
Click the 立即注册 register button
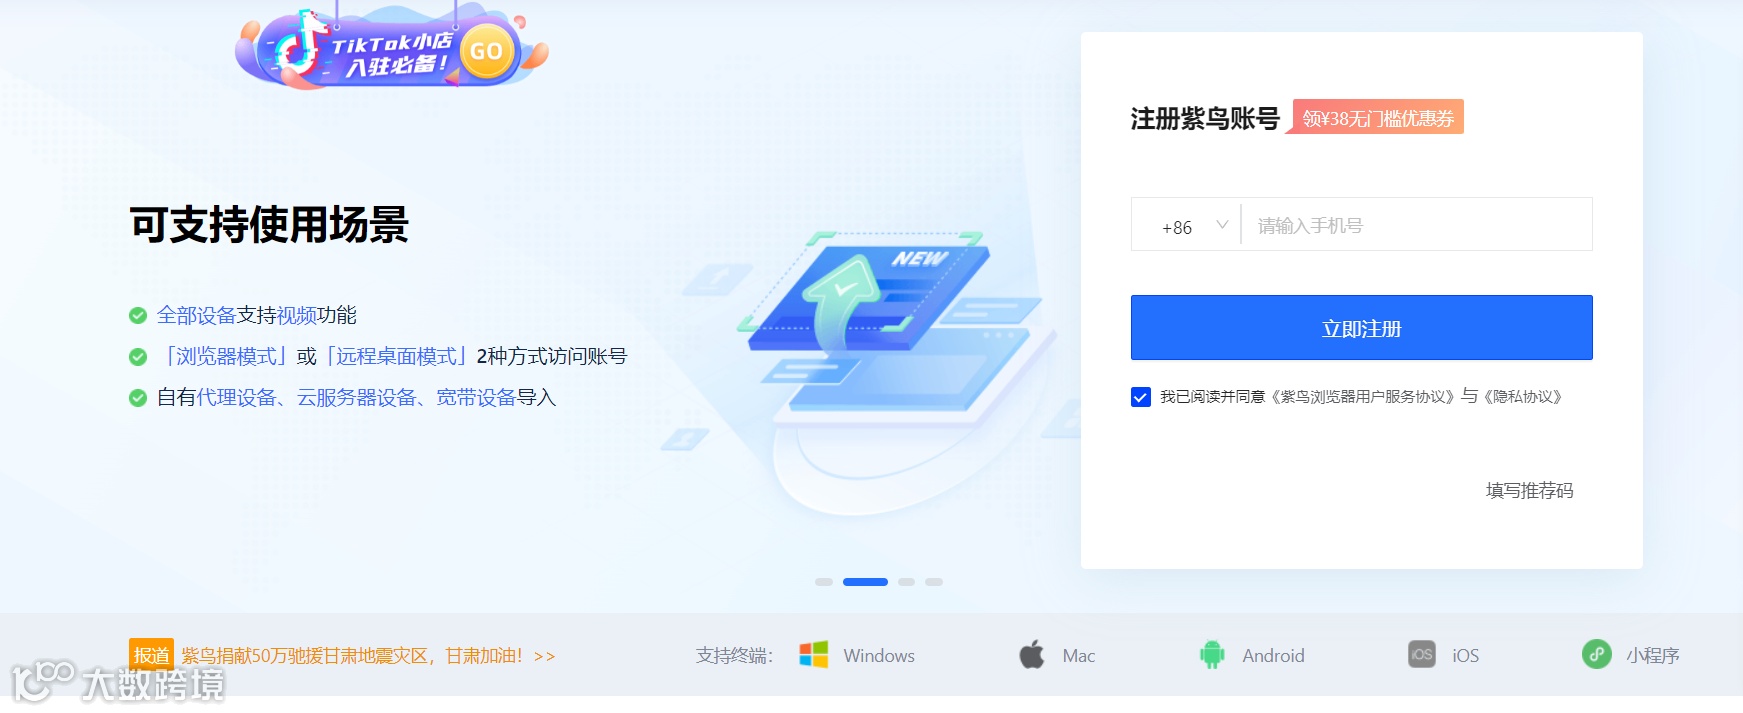click(x=1361, y=327)
